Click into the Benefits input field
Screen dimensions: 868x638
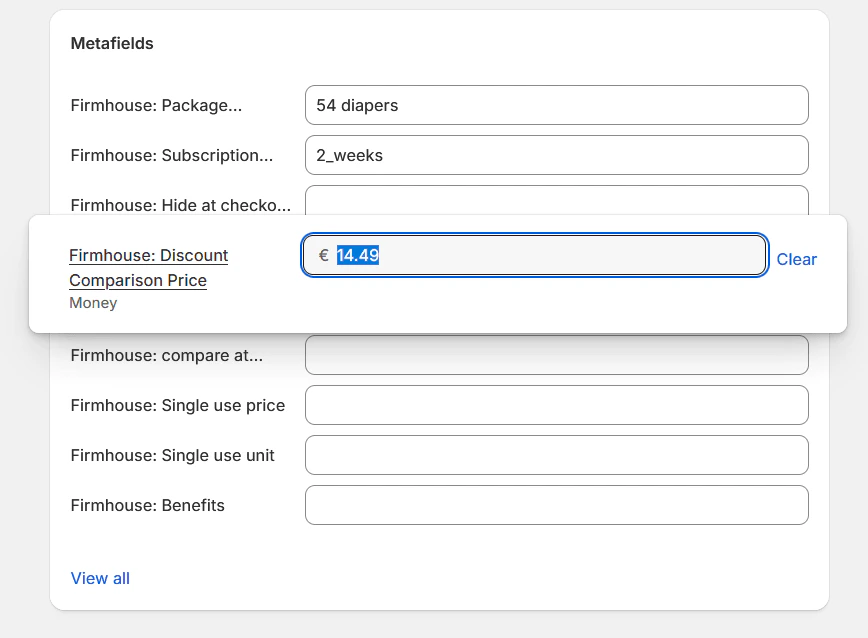click(556, 505)
